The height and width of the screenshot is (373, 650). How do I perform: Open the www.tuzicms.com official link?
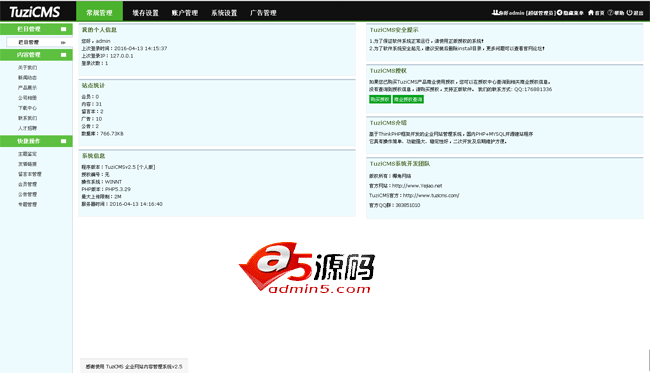431,195
